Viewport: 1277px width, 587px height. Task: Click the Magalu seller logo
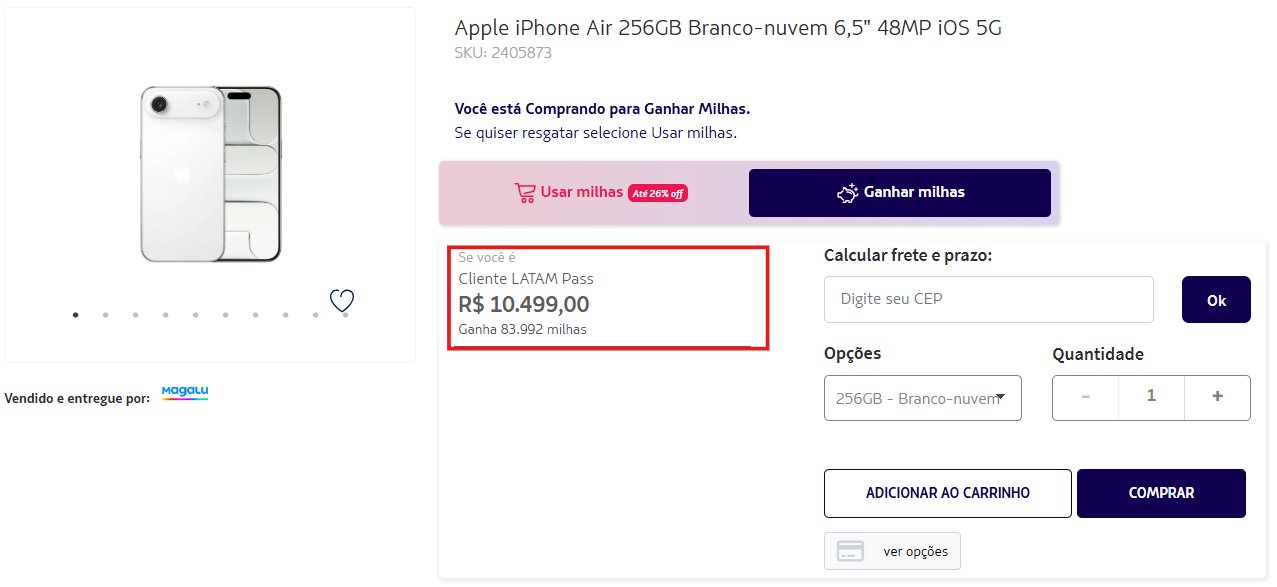[185, 393]
